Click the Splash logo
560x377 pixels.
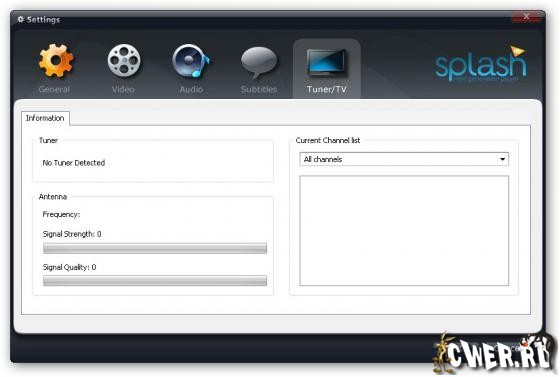[481, 64]
